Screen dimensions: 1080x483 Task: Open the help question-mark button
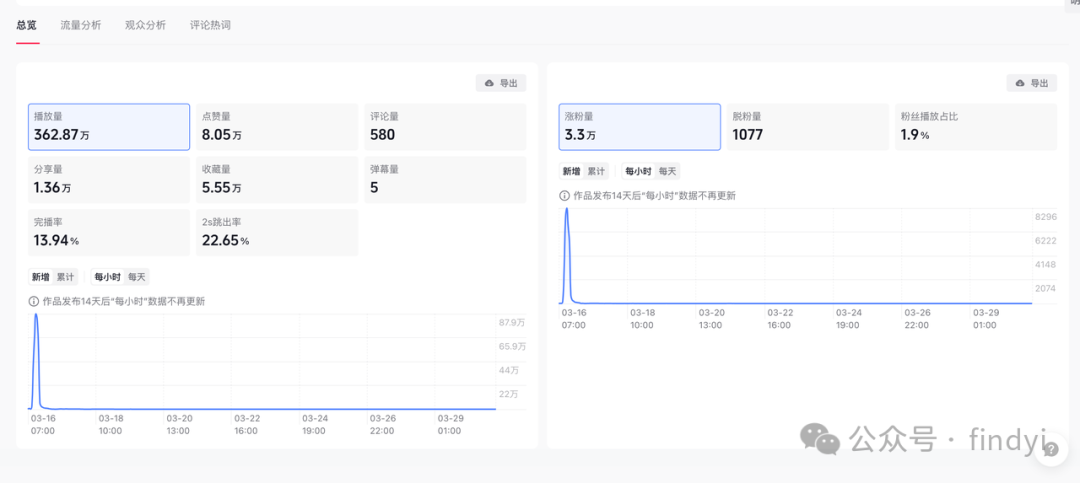pyautogui.click(x=1051, y=450)
